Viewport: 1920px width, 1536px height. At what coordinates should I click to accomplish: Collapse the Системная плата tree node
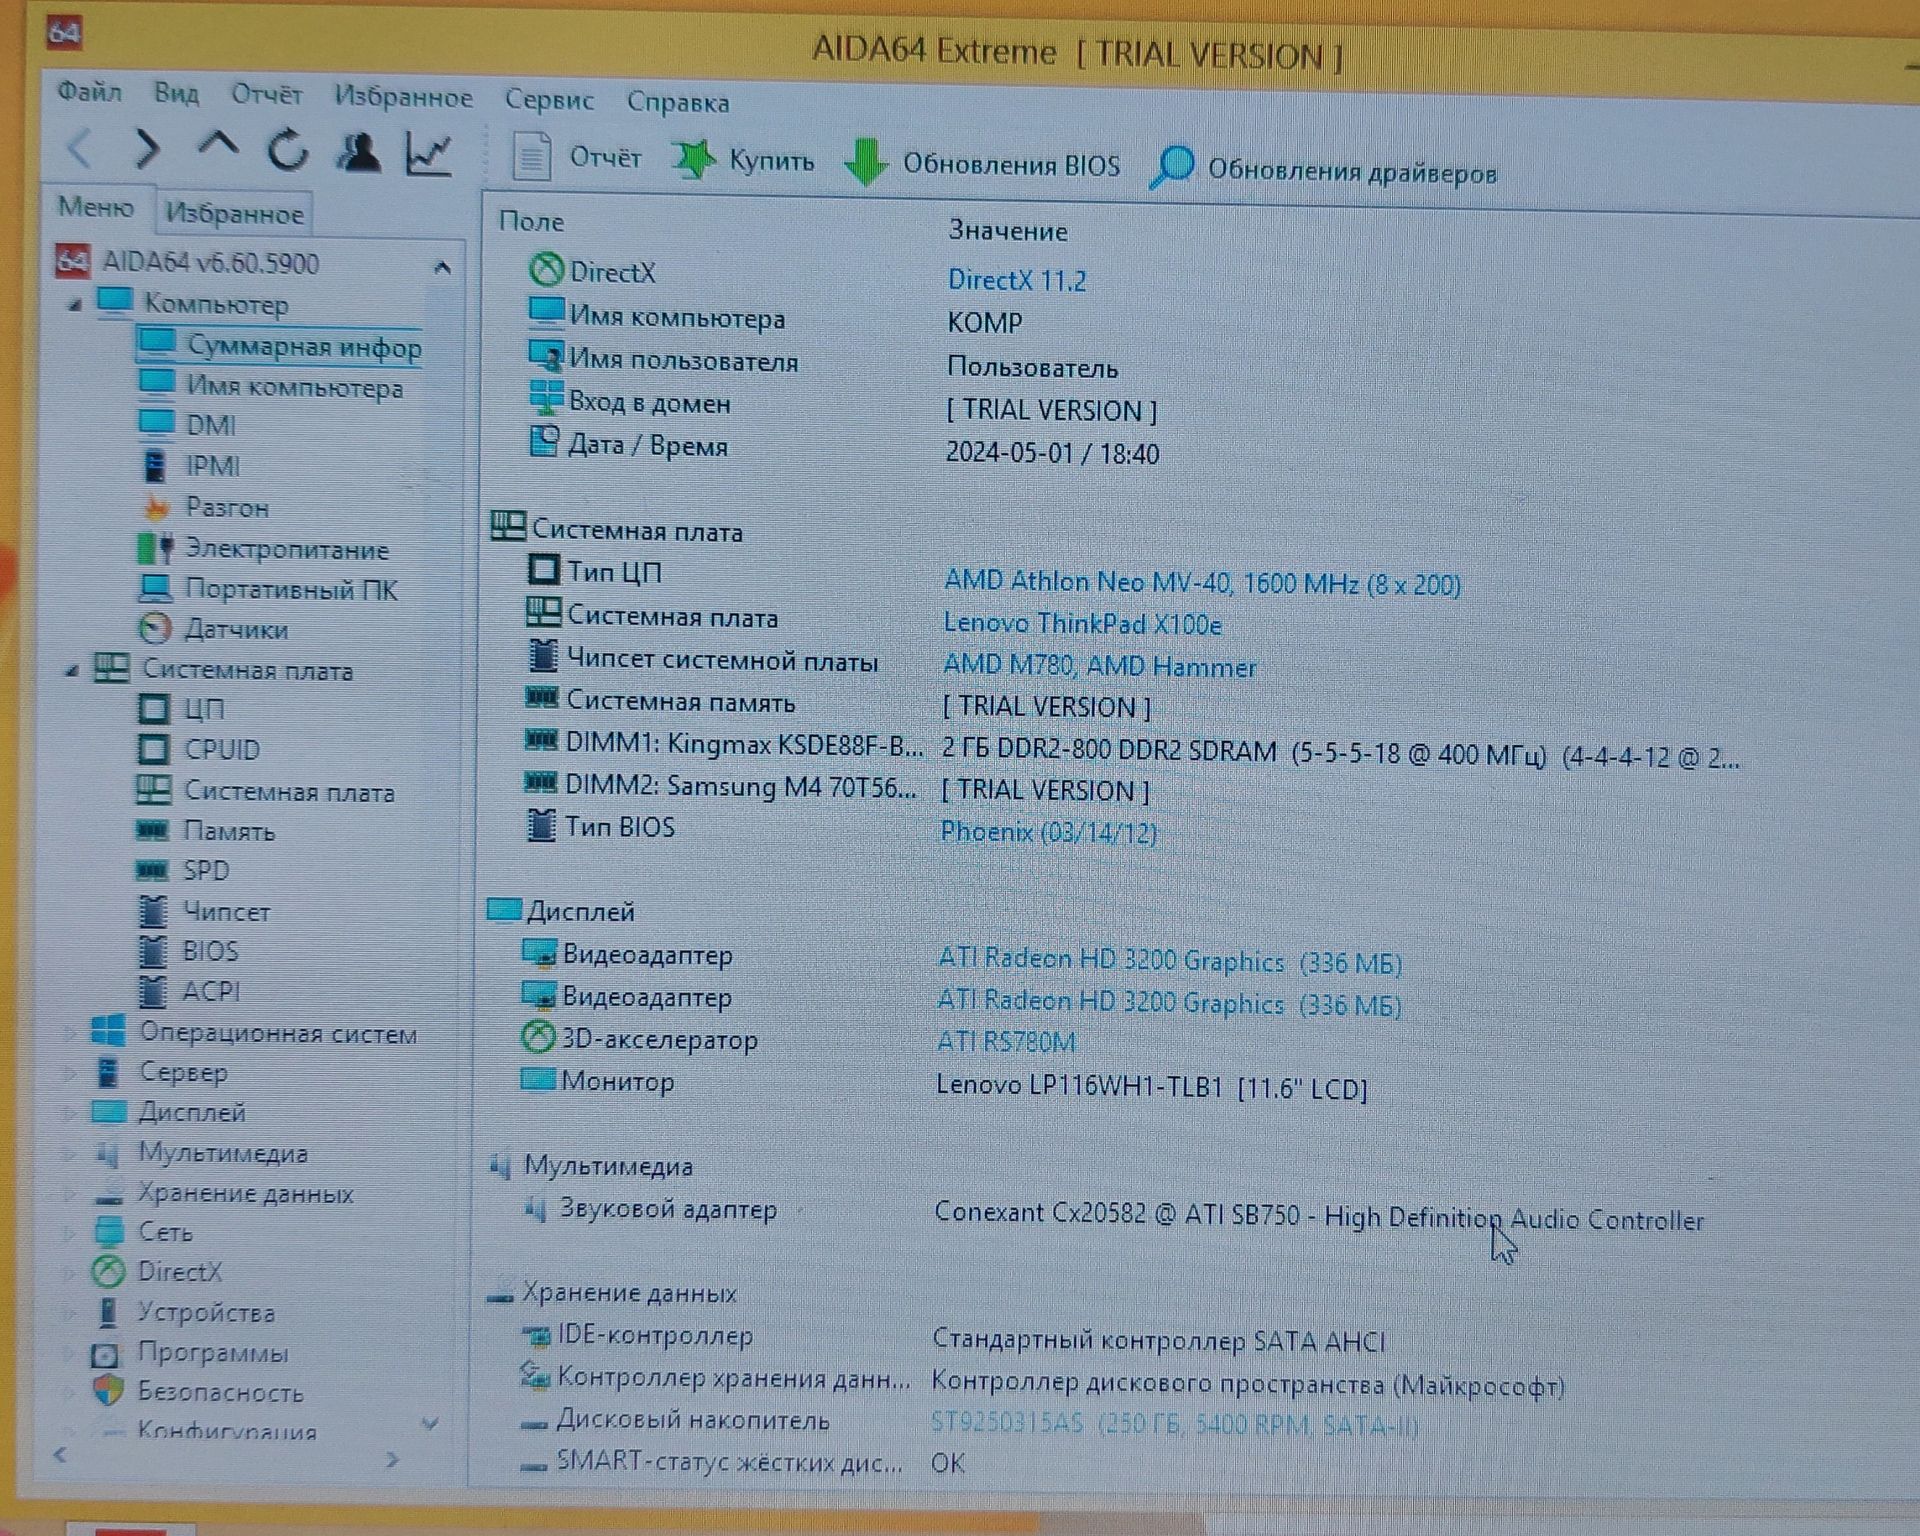pyautogui.click(x=72, y=670)
